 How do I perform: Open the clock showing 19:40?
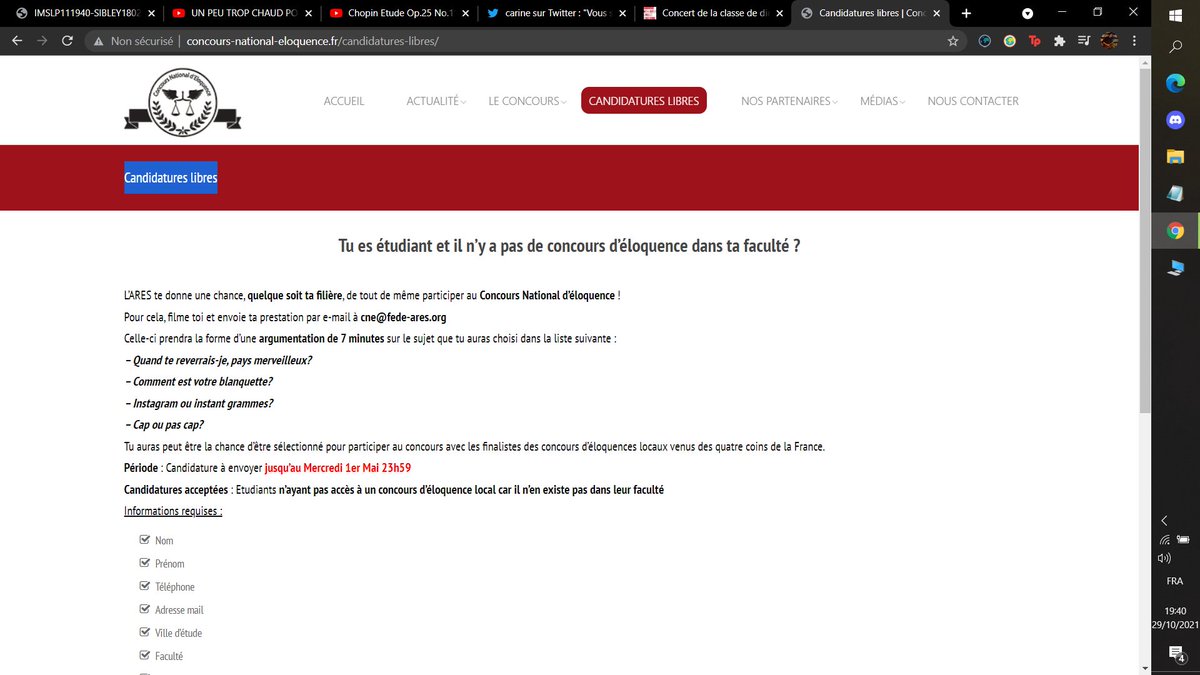1176,611
